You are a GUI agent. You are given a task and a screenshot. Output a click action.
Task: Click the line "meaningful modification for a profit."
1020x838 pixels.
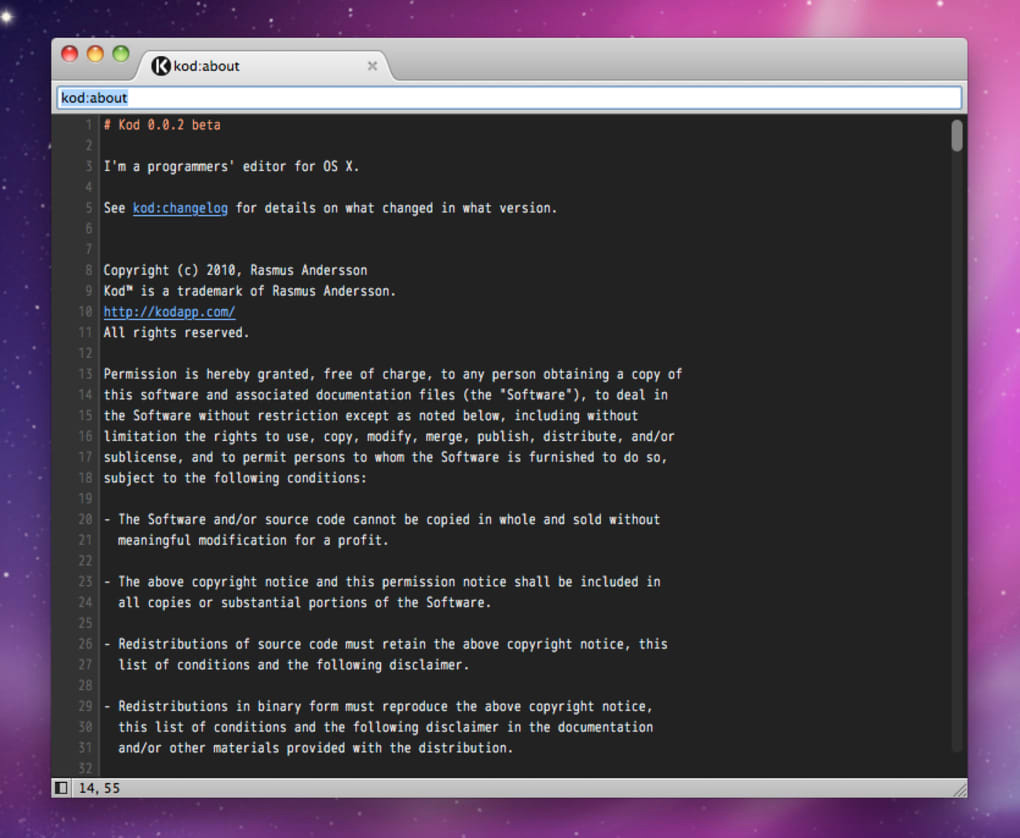tap(253, 540)
